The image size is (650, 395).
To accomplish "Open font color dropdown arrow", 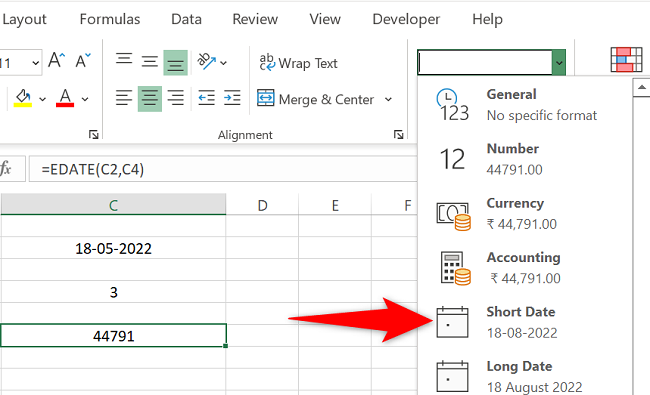I will click(x=85, y=99).
